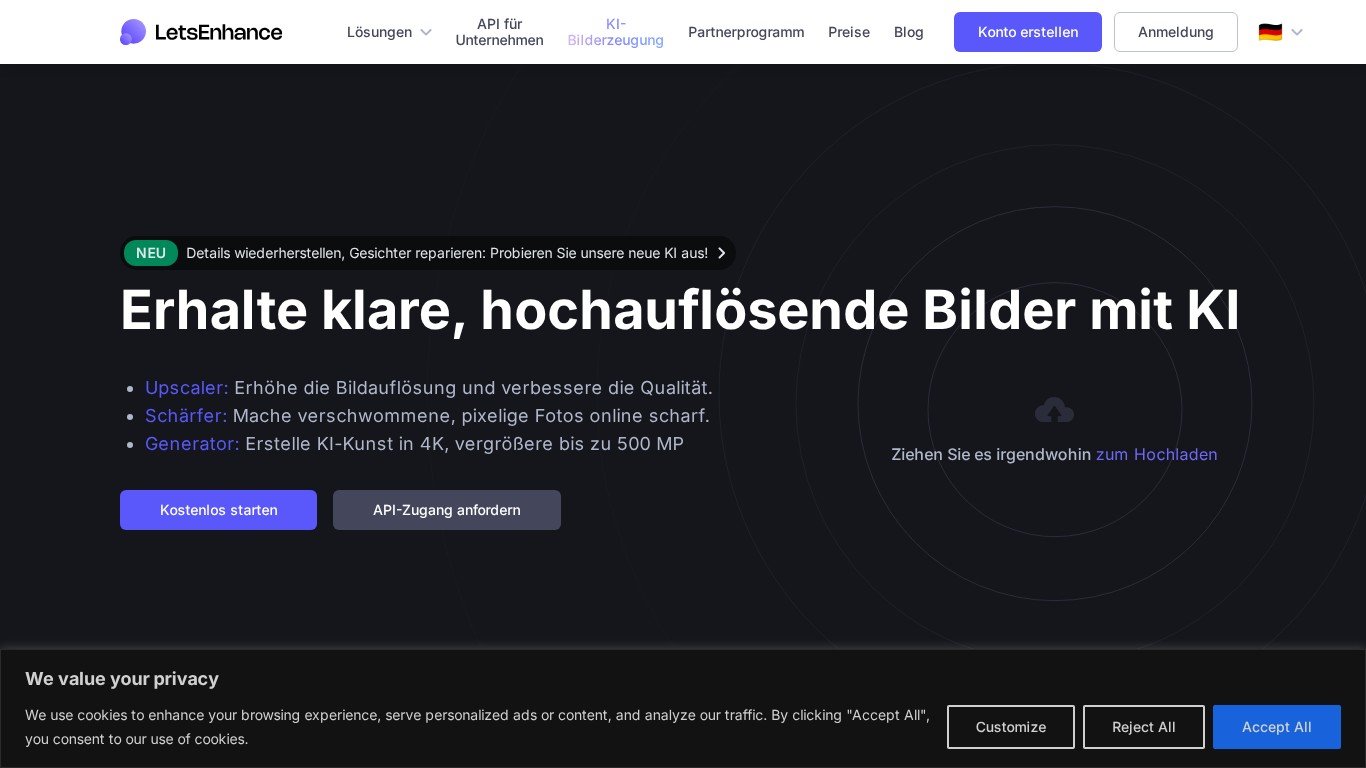This screenshot has width=1366, height=768.
Task: Click the zum Hochladen link
Action: pos(1156,454)
